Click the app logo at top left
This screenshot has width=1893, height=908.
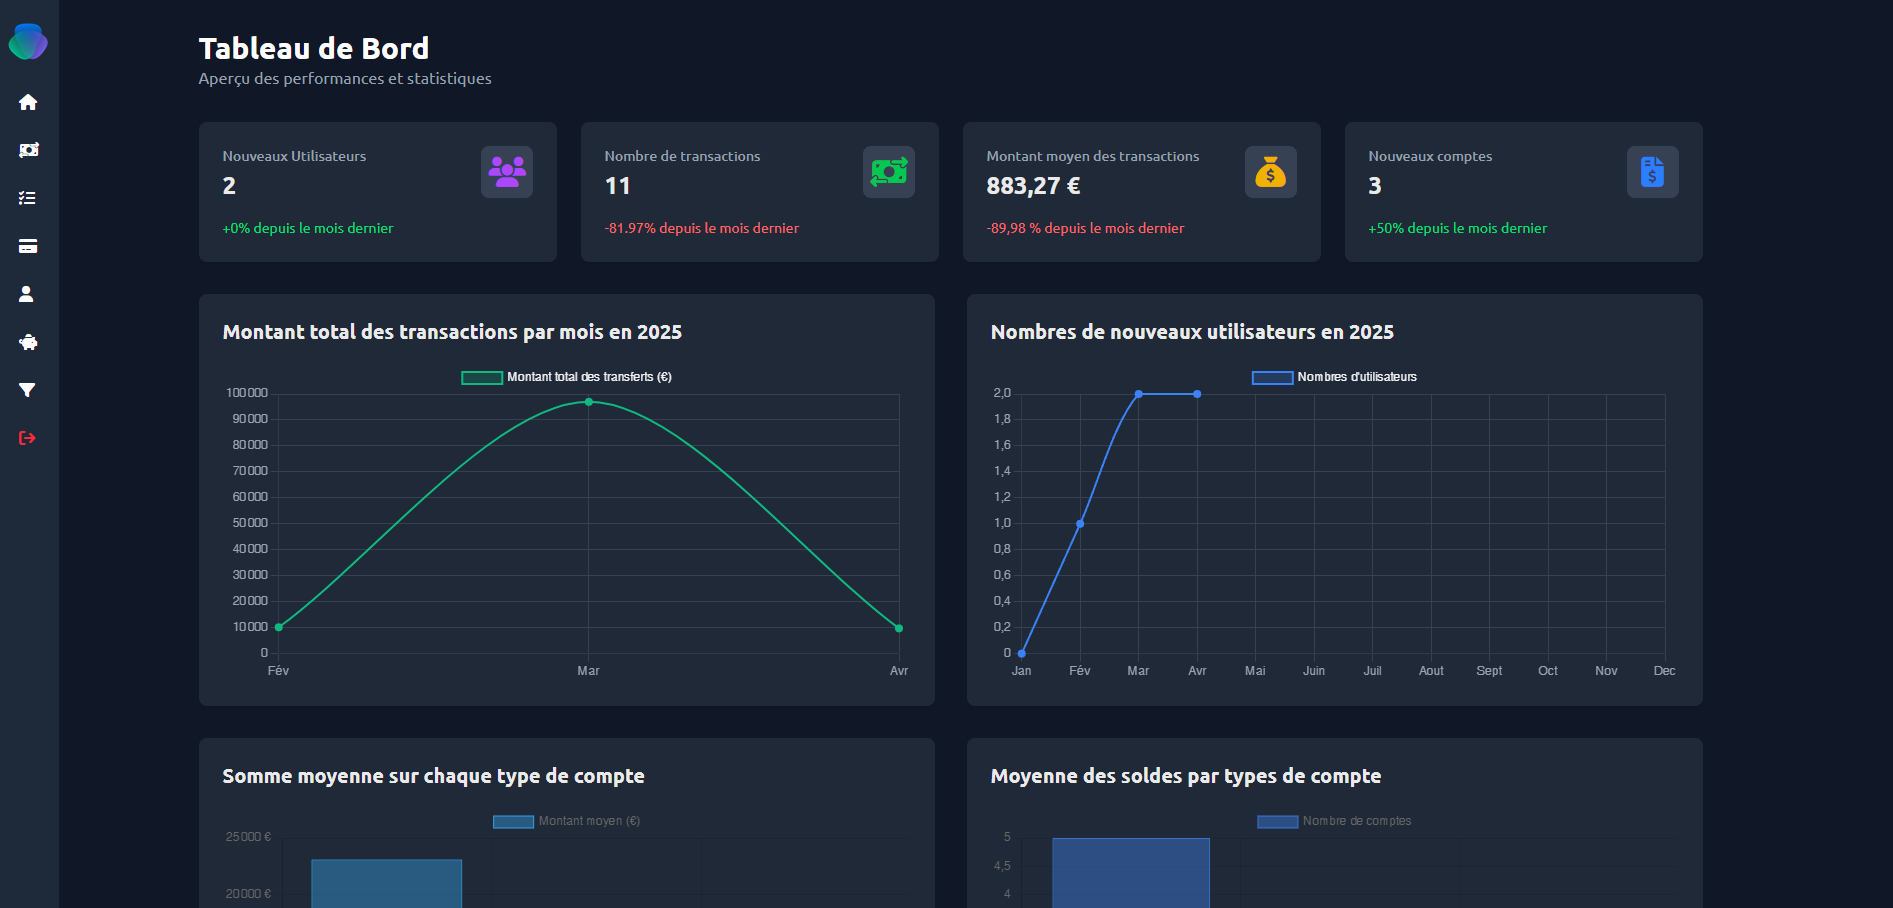pos(28,42)
